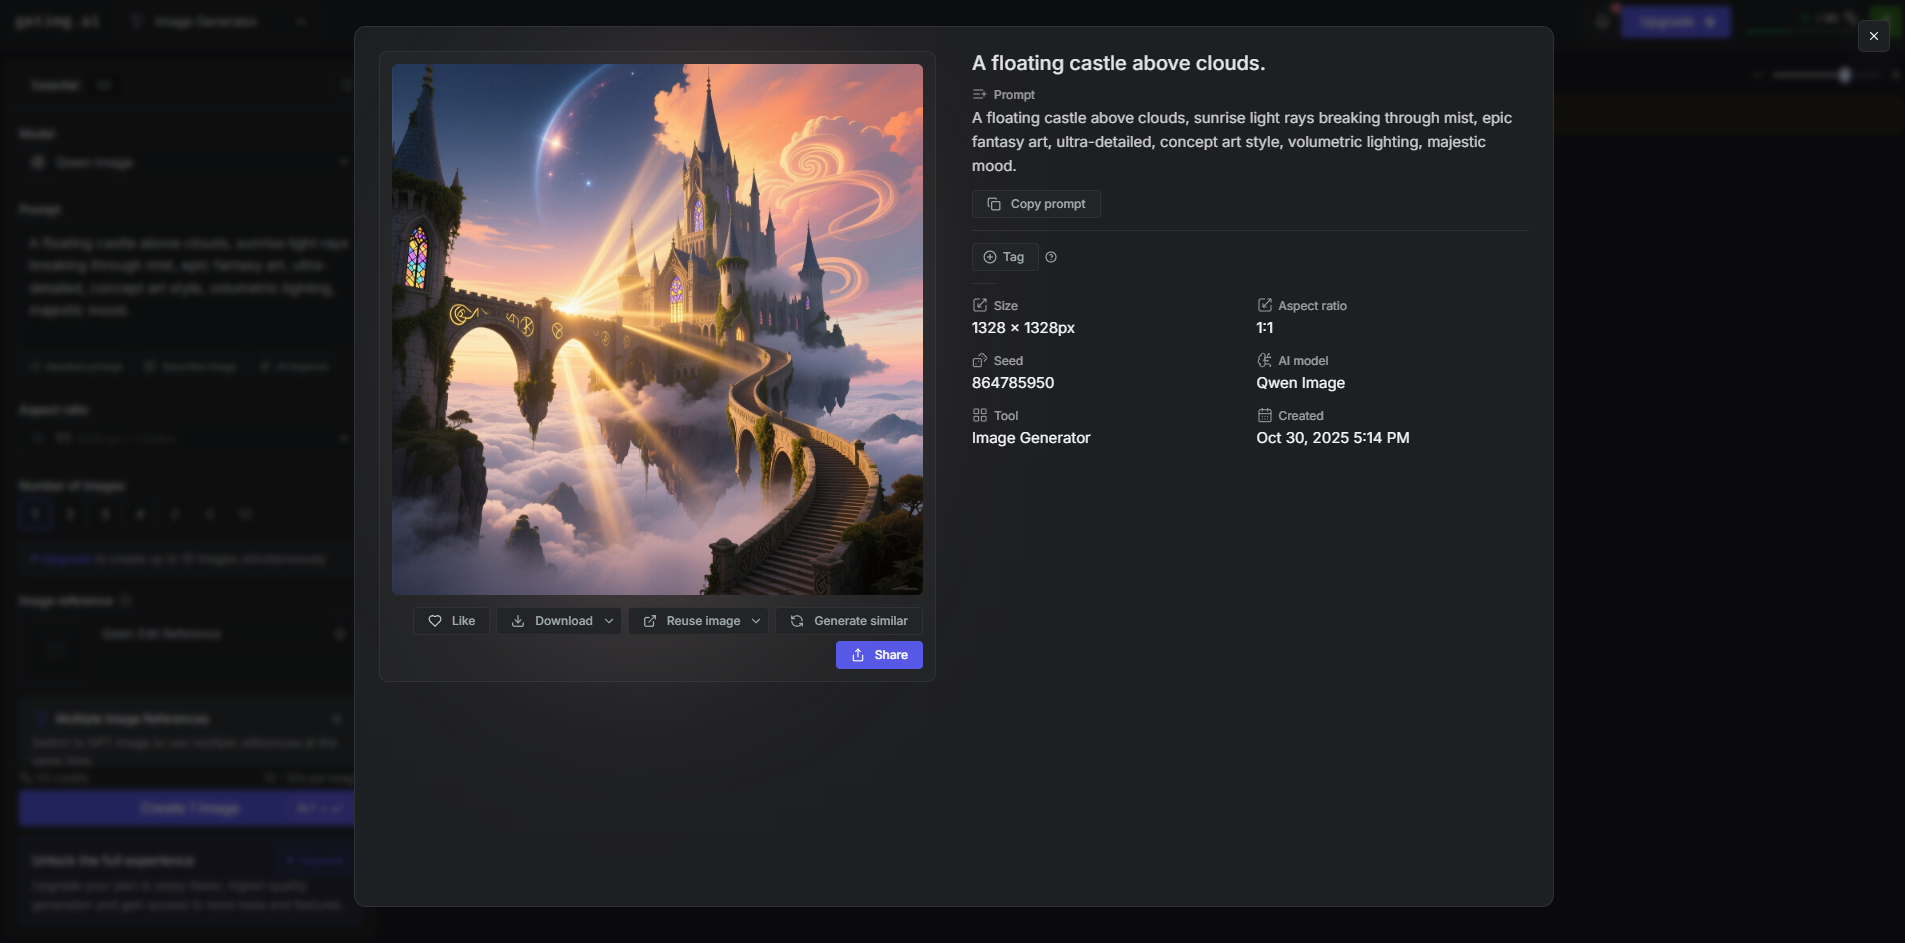Select the seed value 864785950
Screen dimensions: 1905x943
(1013, 383)
